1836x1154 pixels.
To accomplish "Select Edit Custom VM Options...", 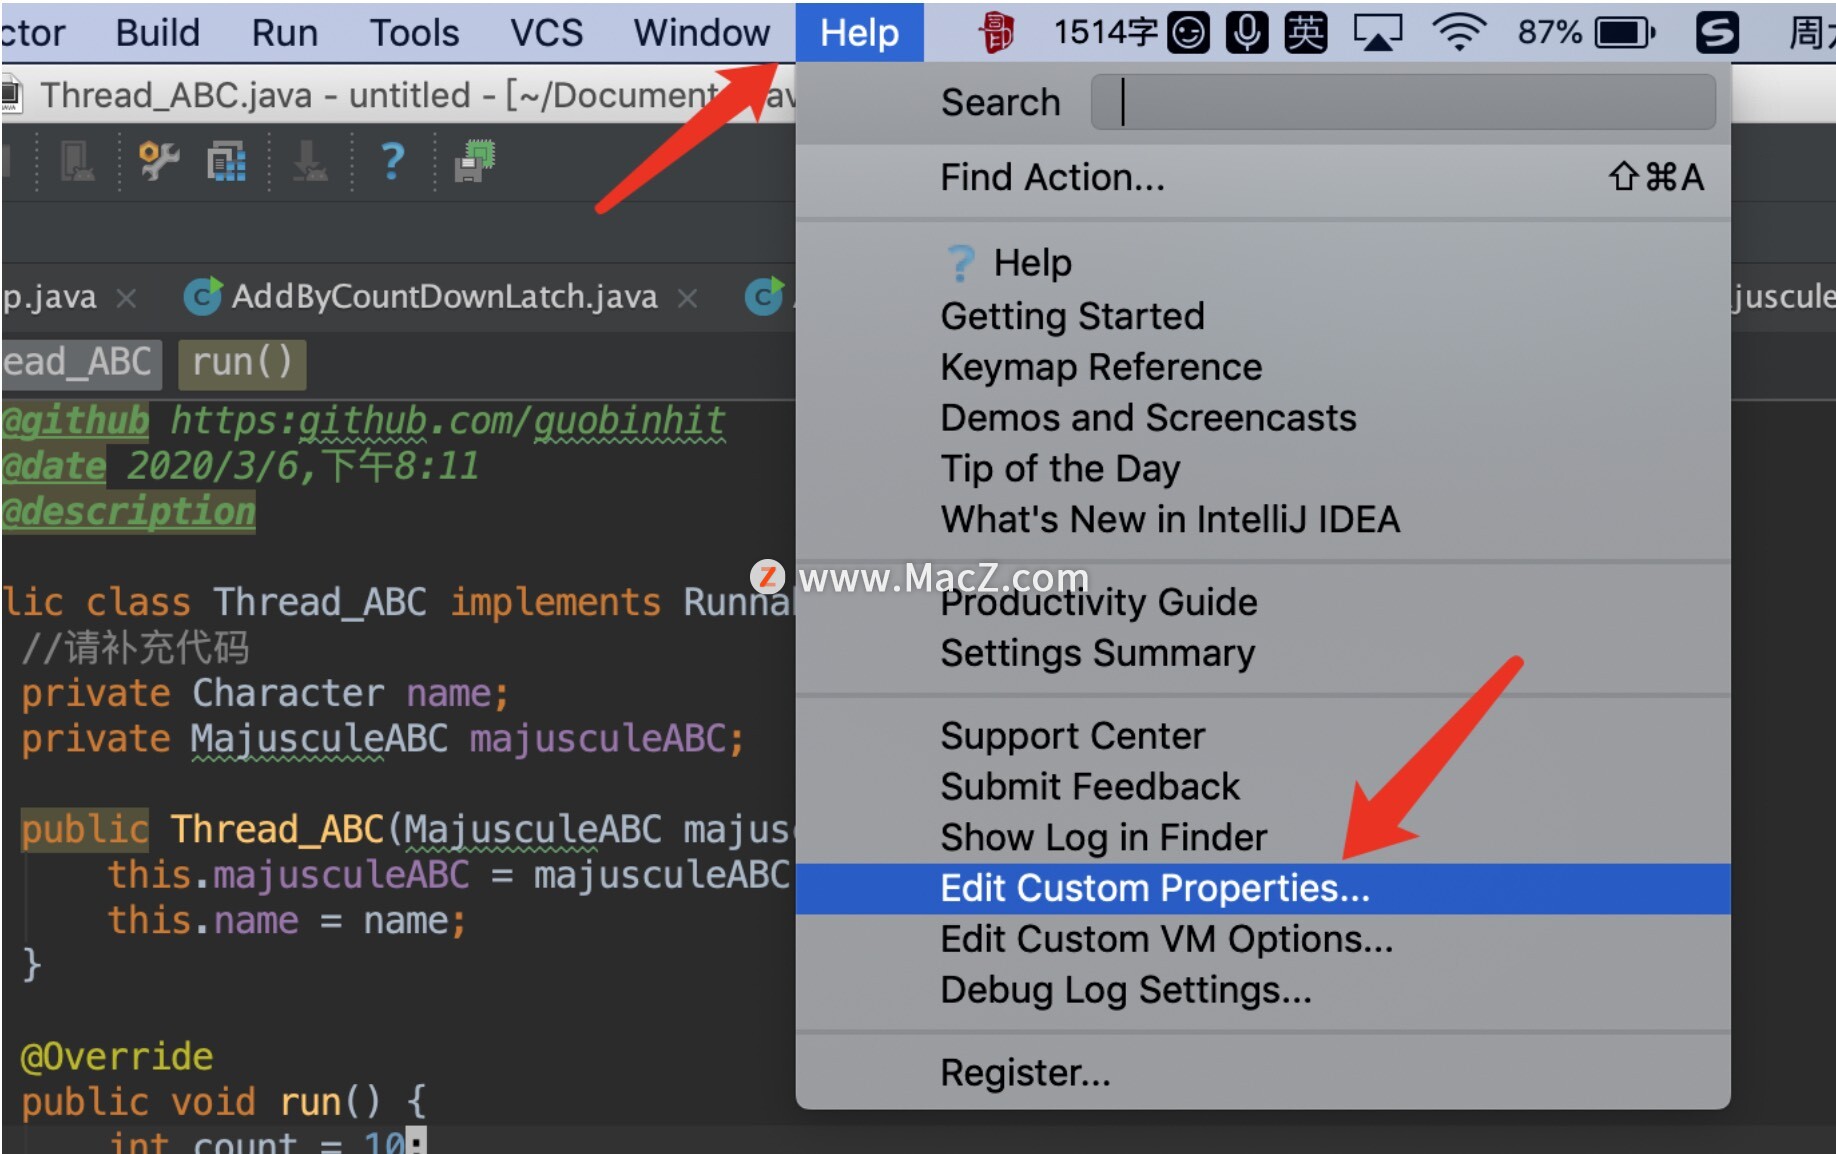I will [1263, 940].
